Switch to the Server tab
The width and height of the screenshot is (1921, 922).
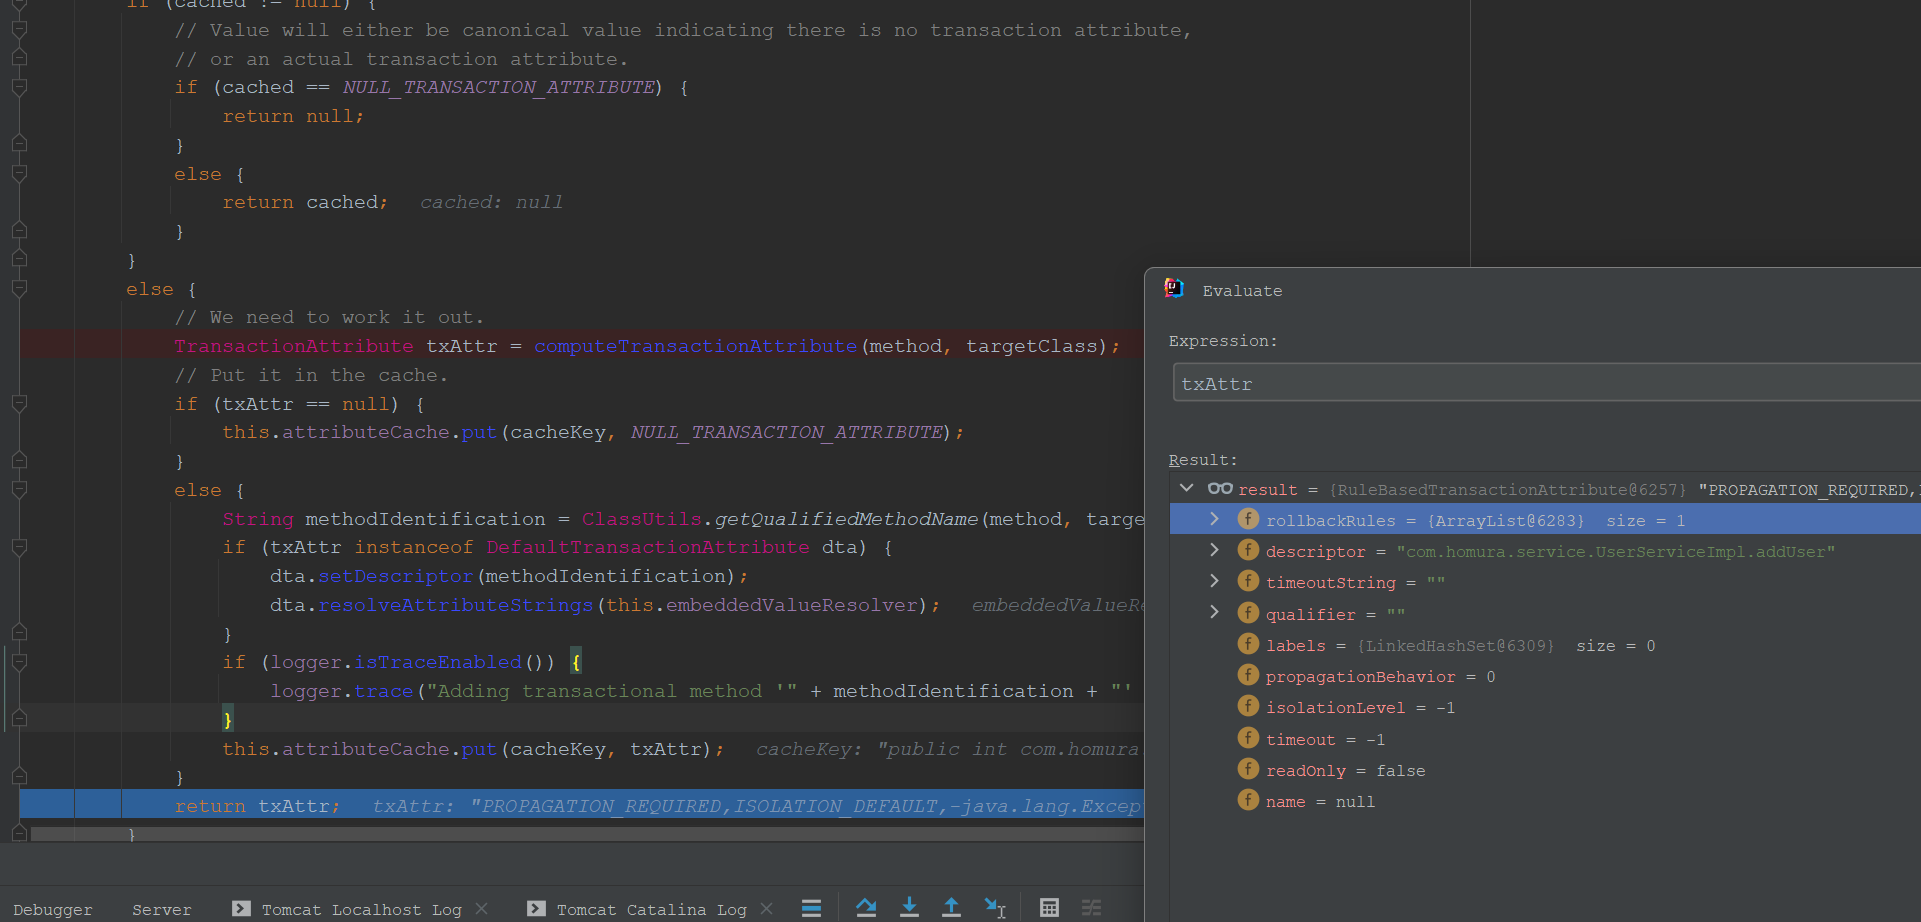pos(162,909)
